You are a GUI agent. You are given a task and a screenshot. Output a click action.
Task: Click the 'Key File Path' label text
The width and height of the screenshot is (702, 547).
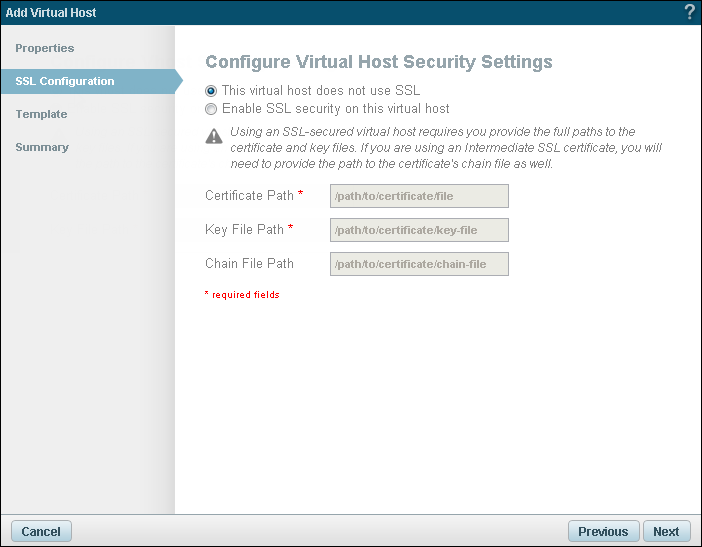click(245, 230)
